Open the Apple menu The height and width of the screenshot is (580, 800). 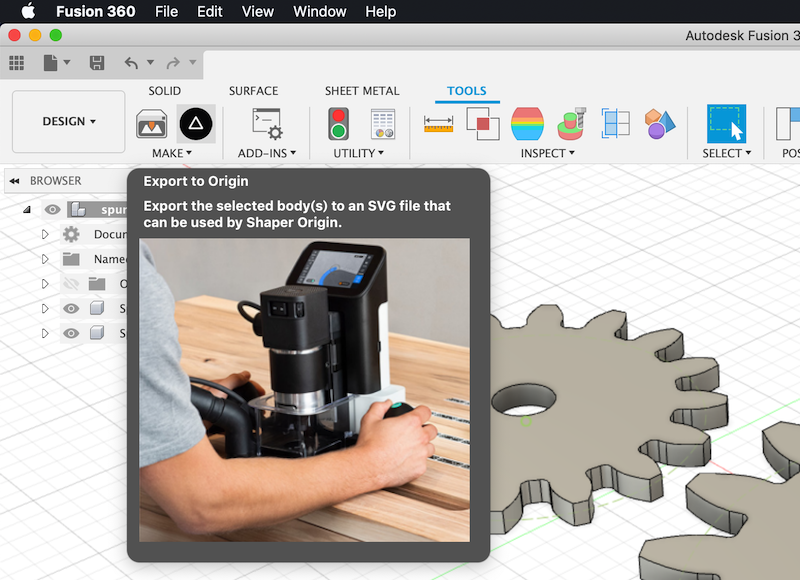pyautogui.click(x=28, y=11)
